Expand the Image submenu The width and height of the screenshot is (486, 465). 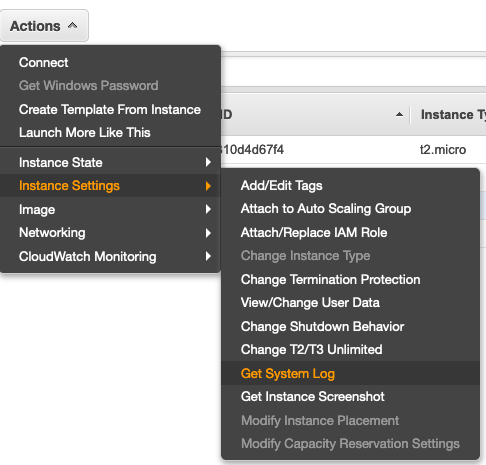110,209
